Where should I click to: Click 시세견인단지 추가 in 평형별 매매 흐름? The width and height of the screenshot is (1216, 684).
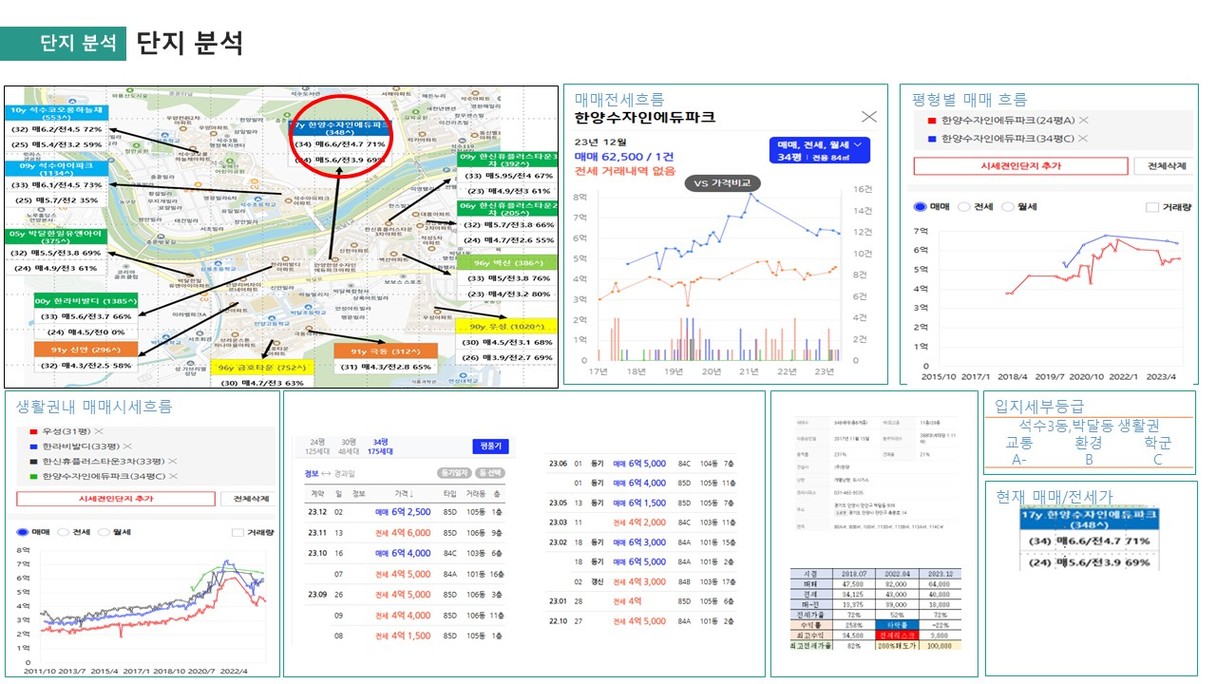pos(1022,167)
